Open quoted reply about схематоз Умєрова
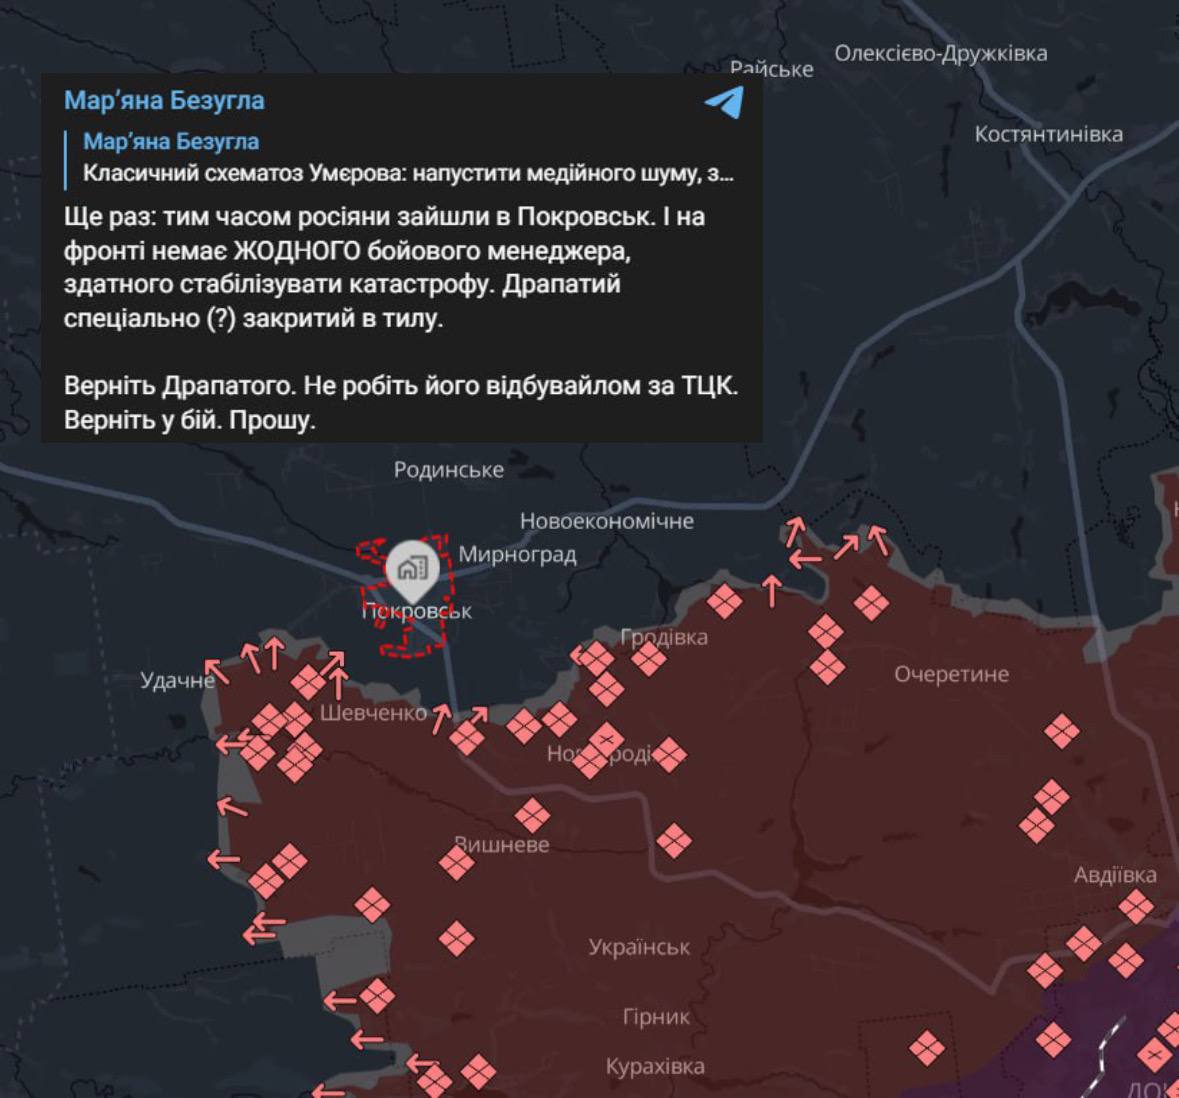This screenshot has width=1179, height=1098. (x=407, y=158)
